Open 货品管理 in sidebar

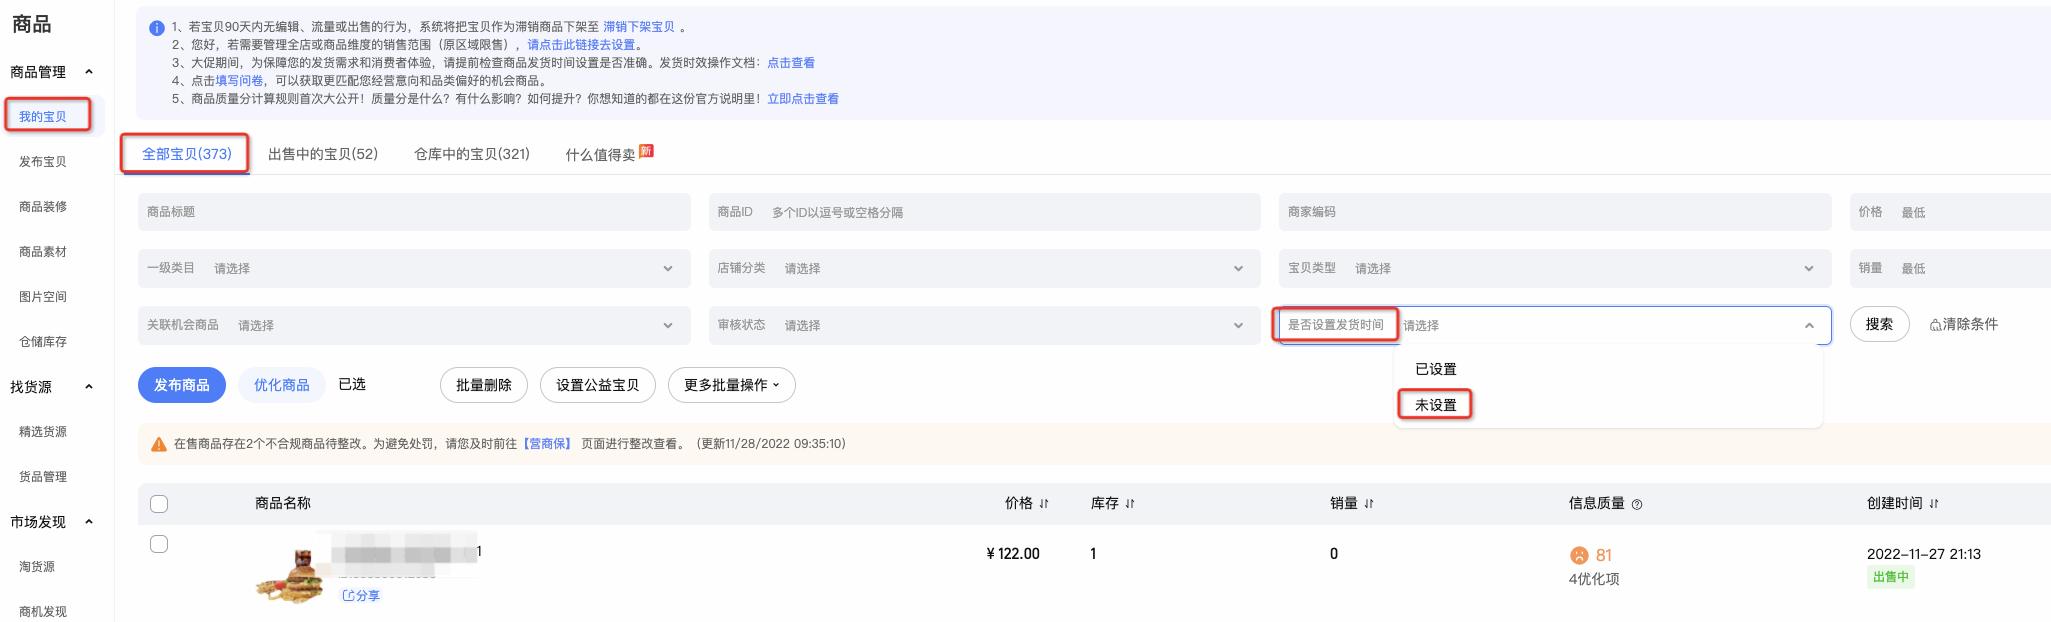tap(43, 477)
